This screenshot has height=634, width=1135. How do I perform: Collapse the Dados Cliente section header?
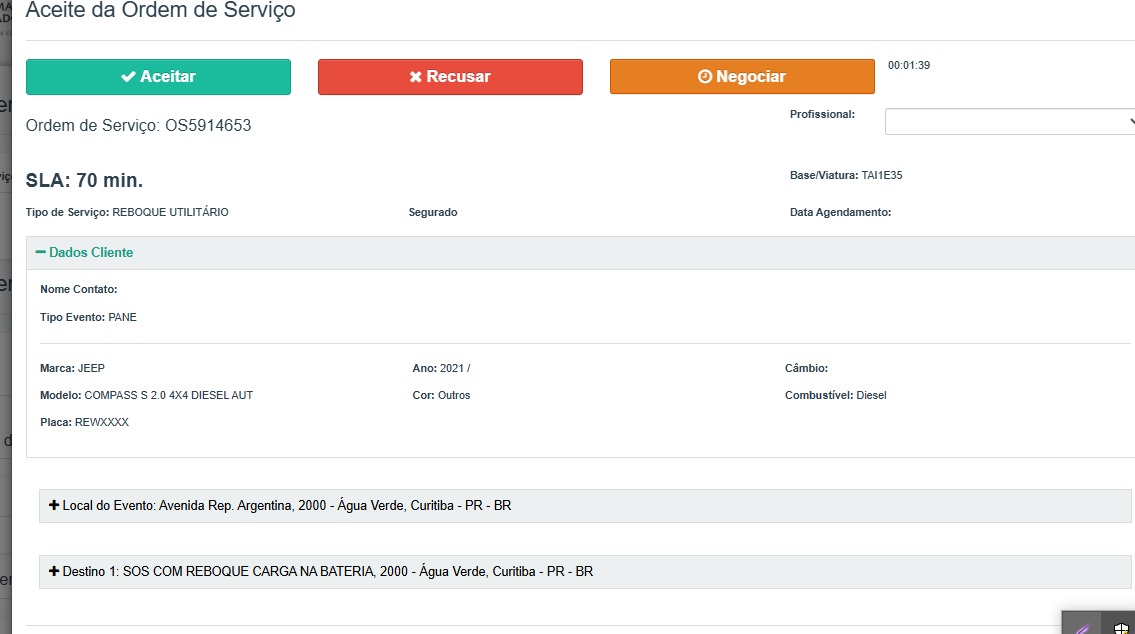point(91,253)
